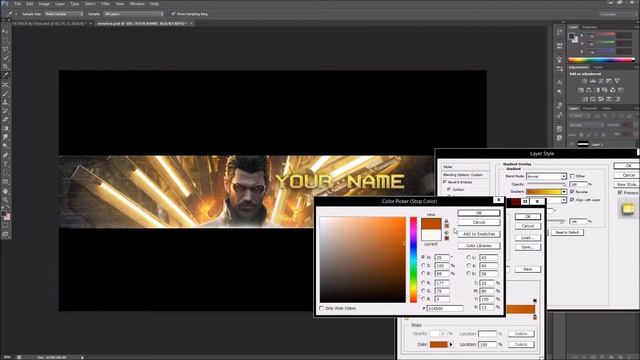The image size is (640, 360).
Task: Select the Eyedropper tool in the toolbox
Action: click(5, 76)
